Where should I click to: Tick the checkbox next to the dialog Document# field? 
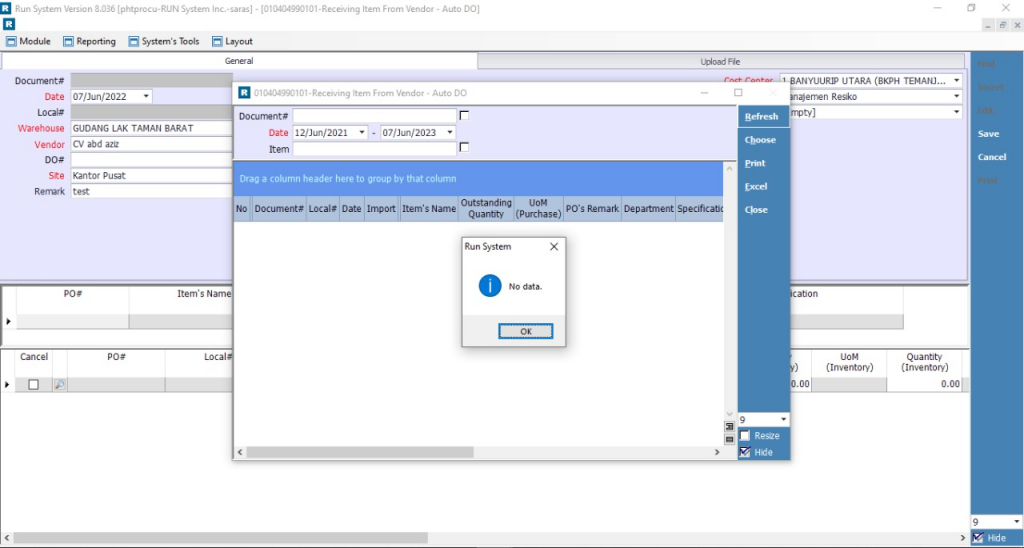click(464, 116)
